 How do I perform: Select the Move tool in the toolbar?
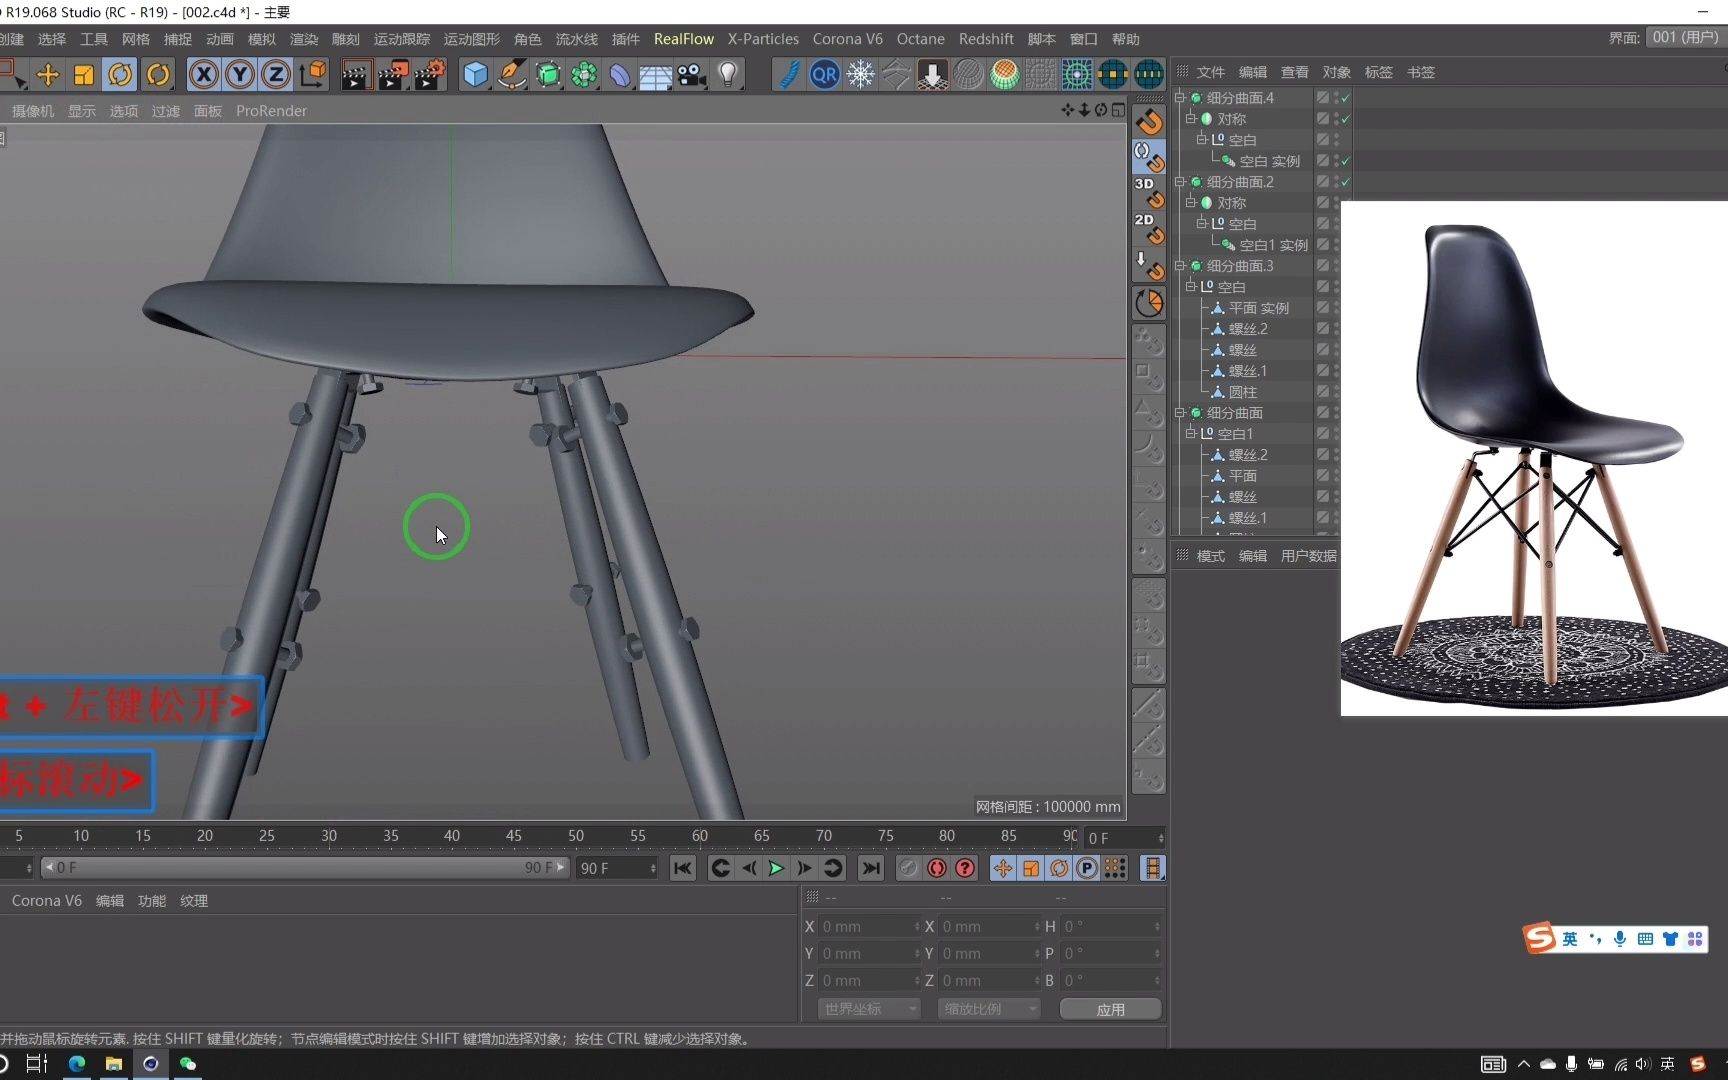[48, 74]
